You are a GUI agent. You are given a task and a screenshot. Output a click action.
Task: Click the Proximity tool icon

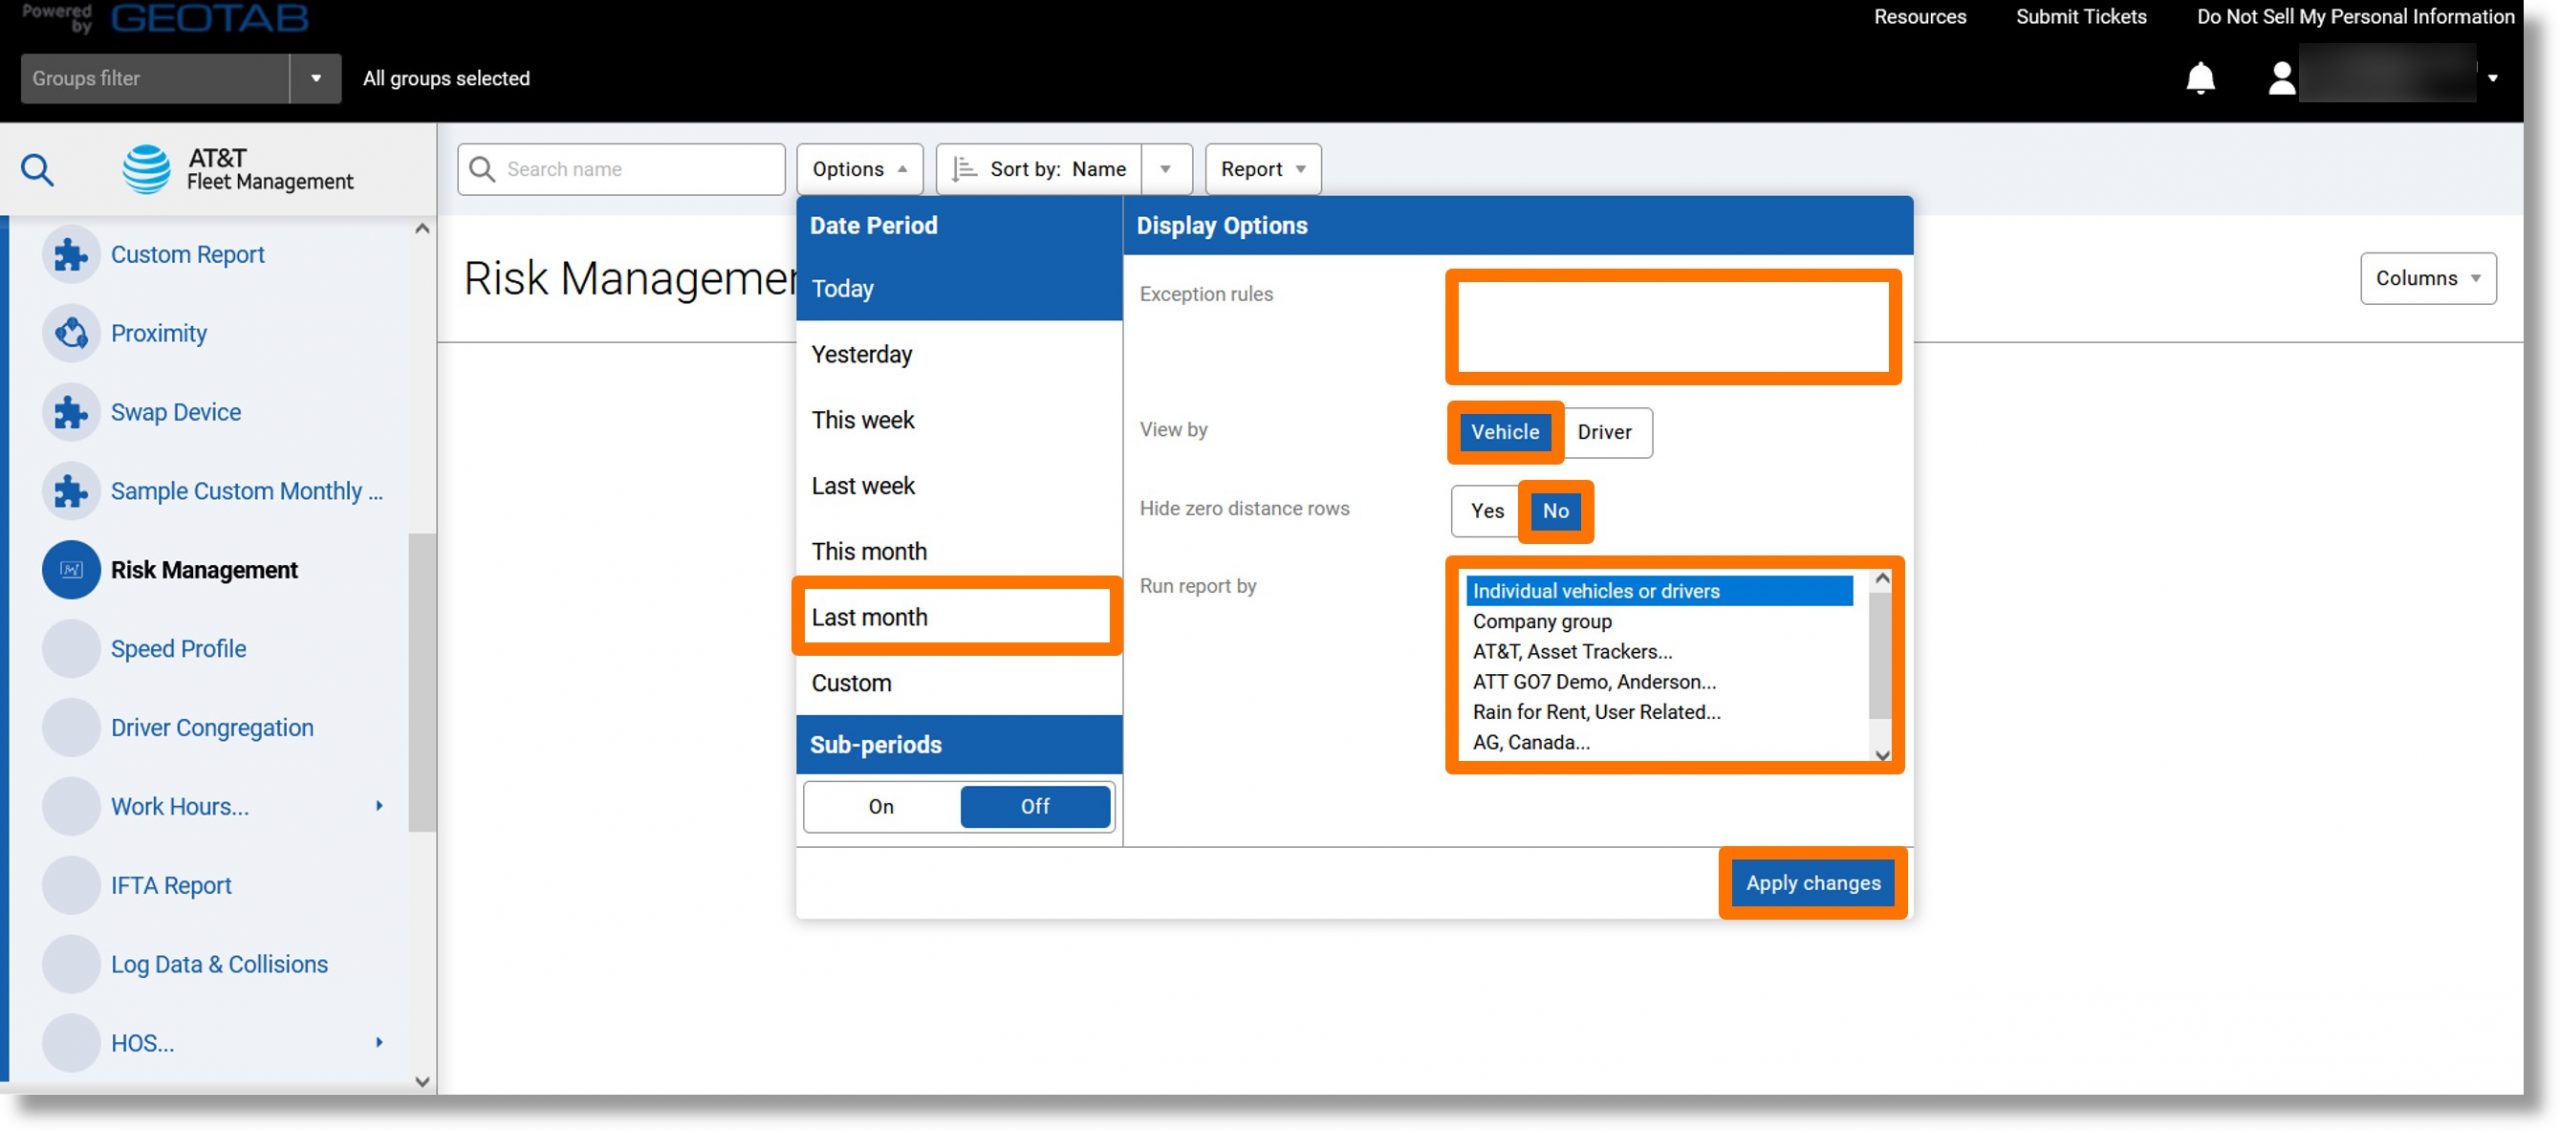(x=69, y=335)
